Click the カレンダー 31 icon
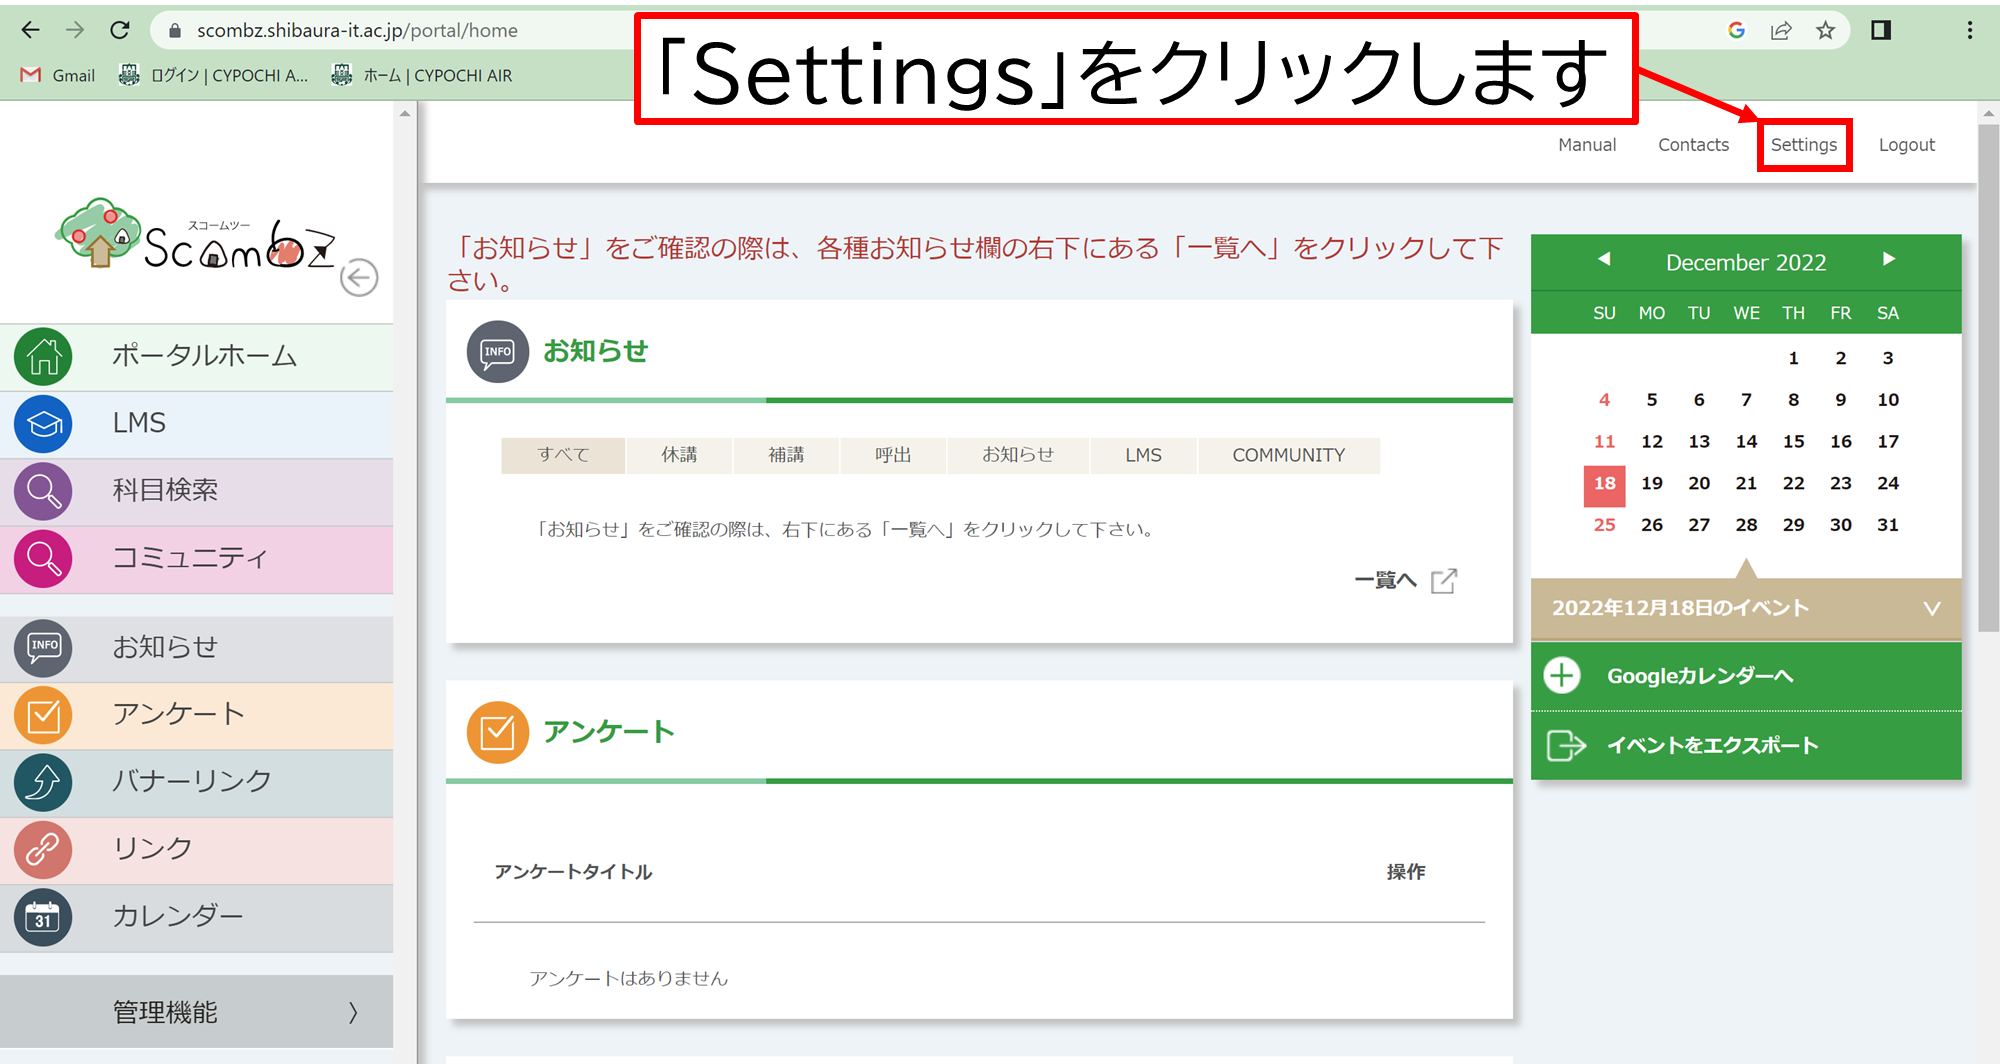Screen dimensions: 2000x1064 point(43,916)
